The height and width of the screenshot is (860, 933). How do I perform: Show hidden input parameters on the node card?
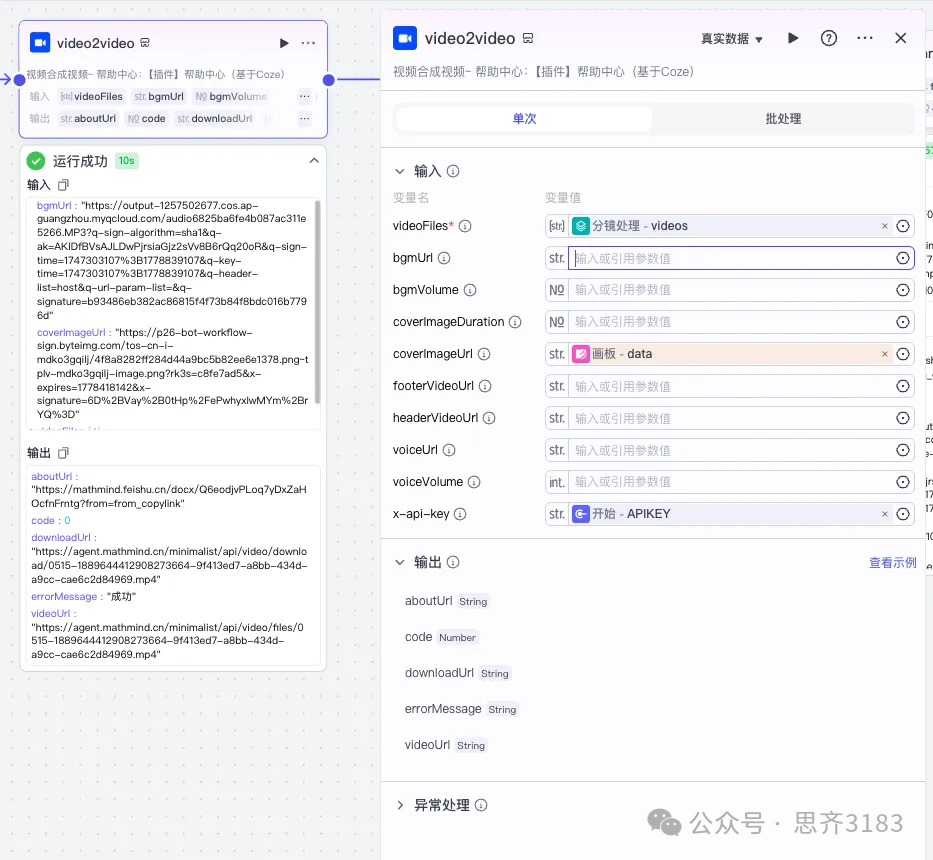coord(305,96)
